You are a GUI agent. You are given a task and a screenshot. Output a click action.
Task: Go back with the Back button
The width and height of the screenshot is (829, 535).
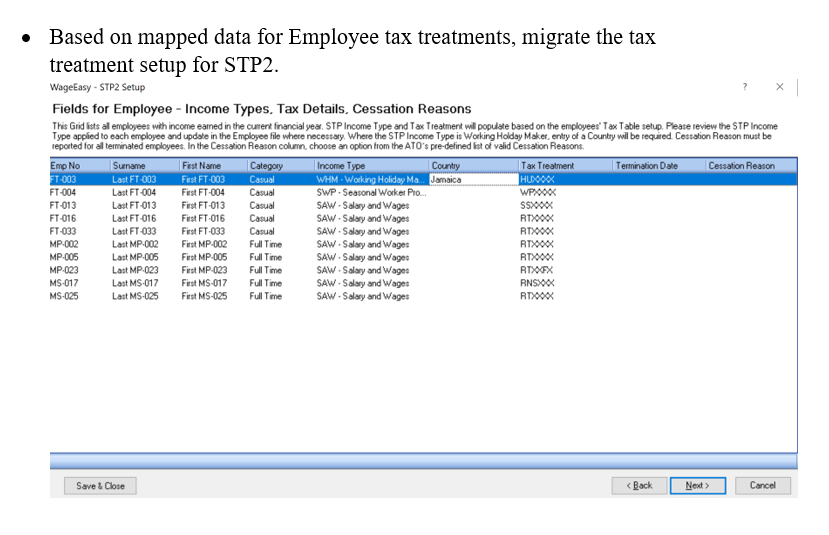pos(639,485)
